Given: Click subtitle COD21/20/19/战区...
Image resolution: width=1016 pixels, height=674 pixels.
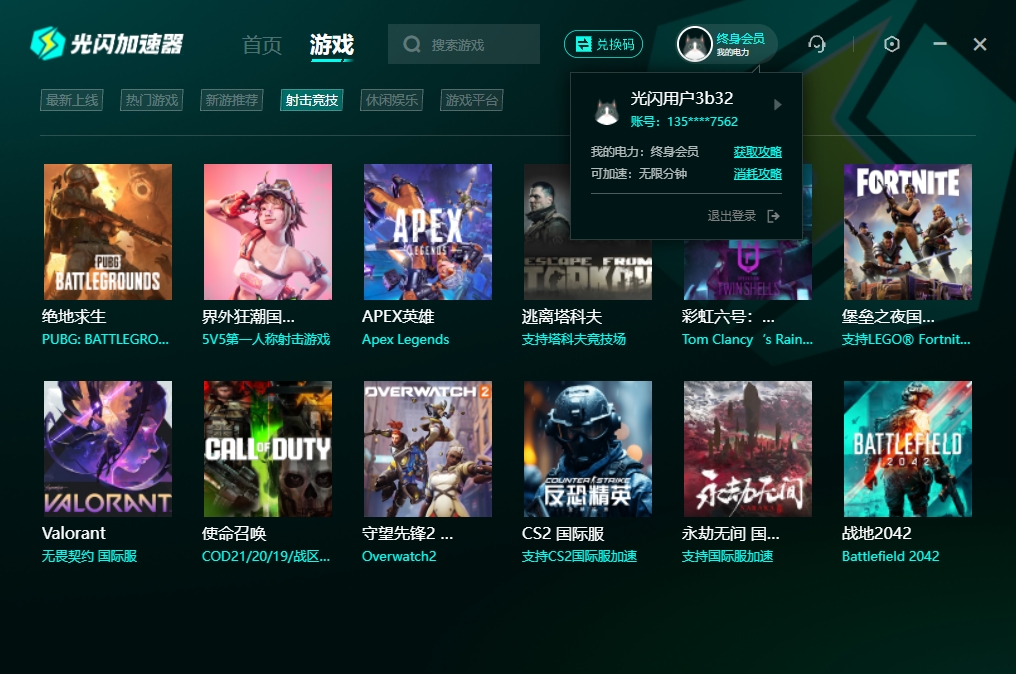Looking at the screenshot, I should pyautogui.click(x=266, y=556).
